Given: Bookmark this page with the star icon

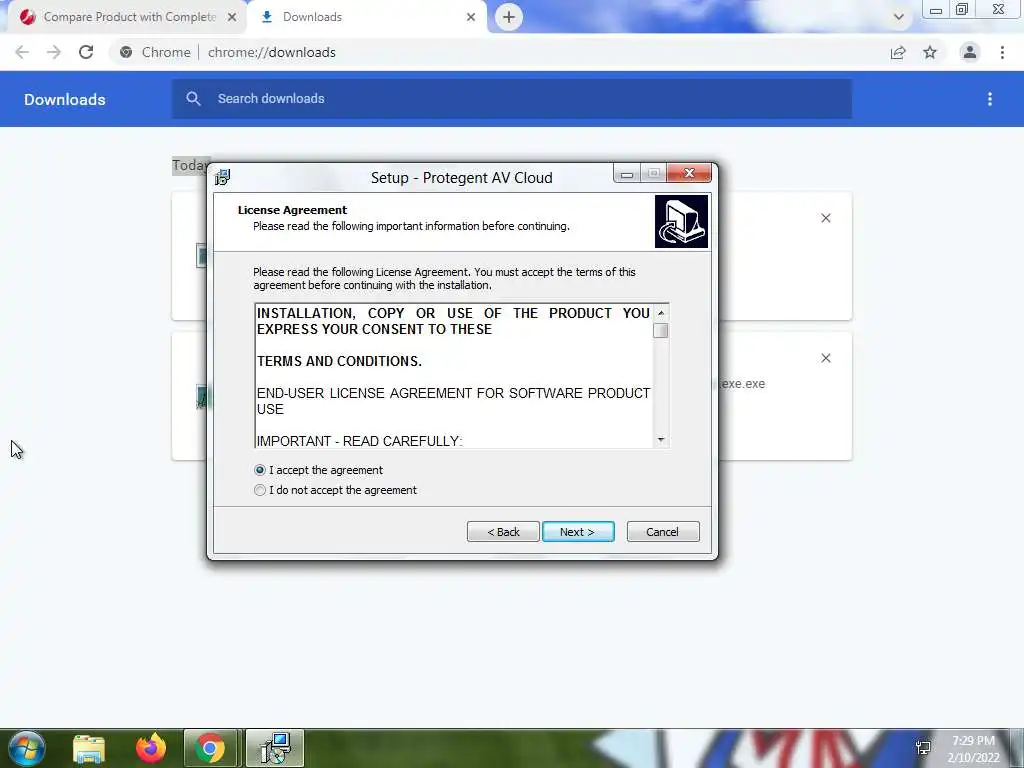Looking at the screenshot, I should click(x=930, y=52).
